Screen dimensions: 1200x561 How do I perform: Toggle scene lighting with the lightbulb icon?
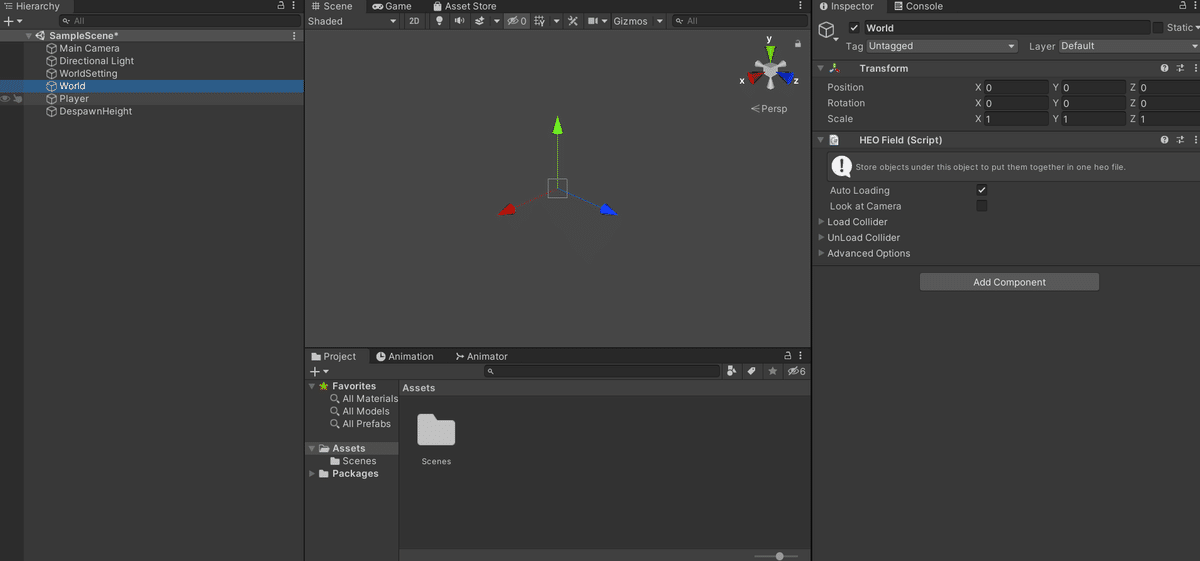tap(439, 21)
